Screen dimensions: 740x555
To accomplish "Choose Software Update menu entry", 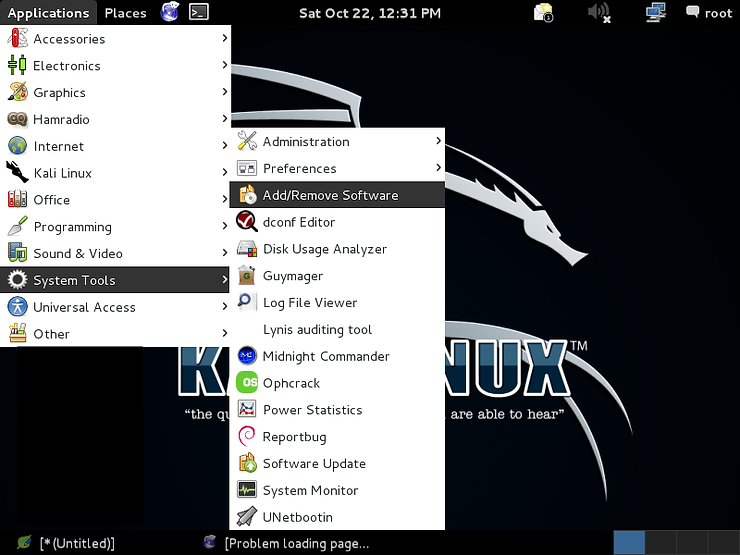I will 337,463.
